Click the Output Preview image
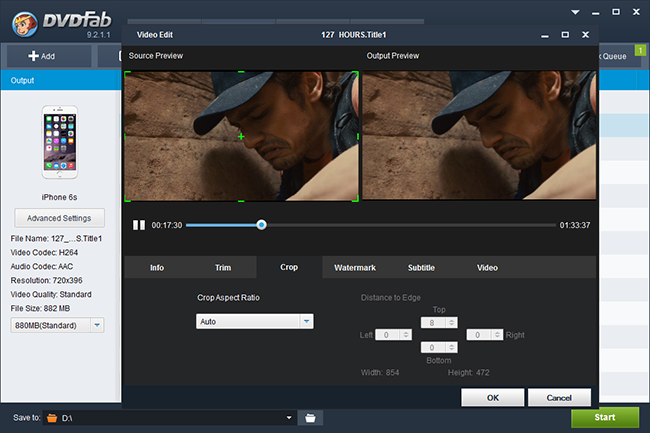 point(480,135)
